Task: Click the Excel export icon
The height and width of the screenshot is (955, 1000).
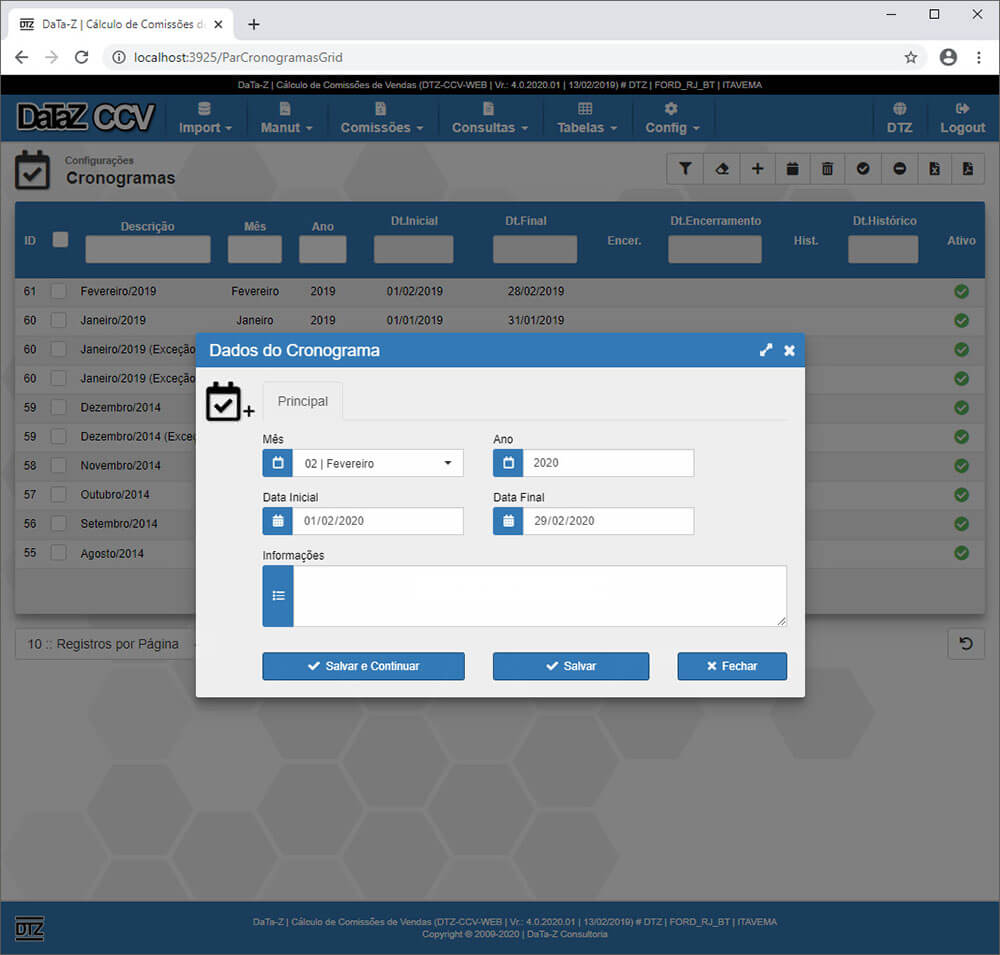Action: 934,169
